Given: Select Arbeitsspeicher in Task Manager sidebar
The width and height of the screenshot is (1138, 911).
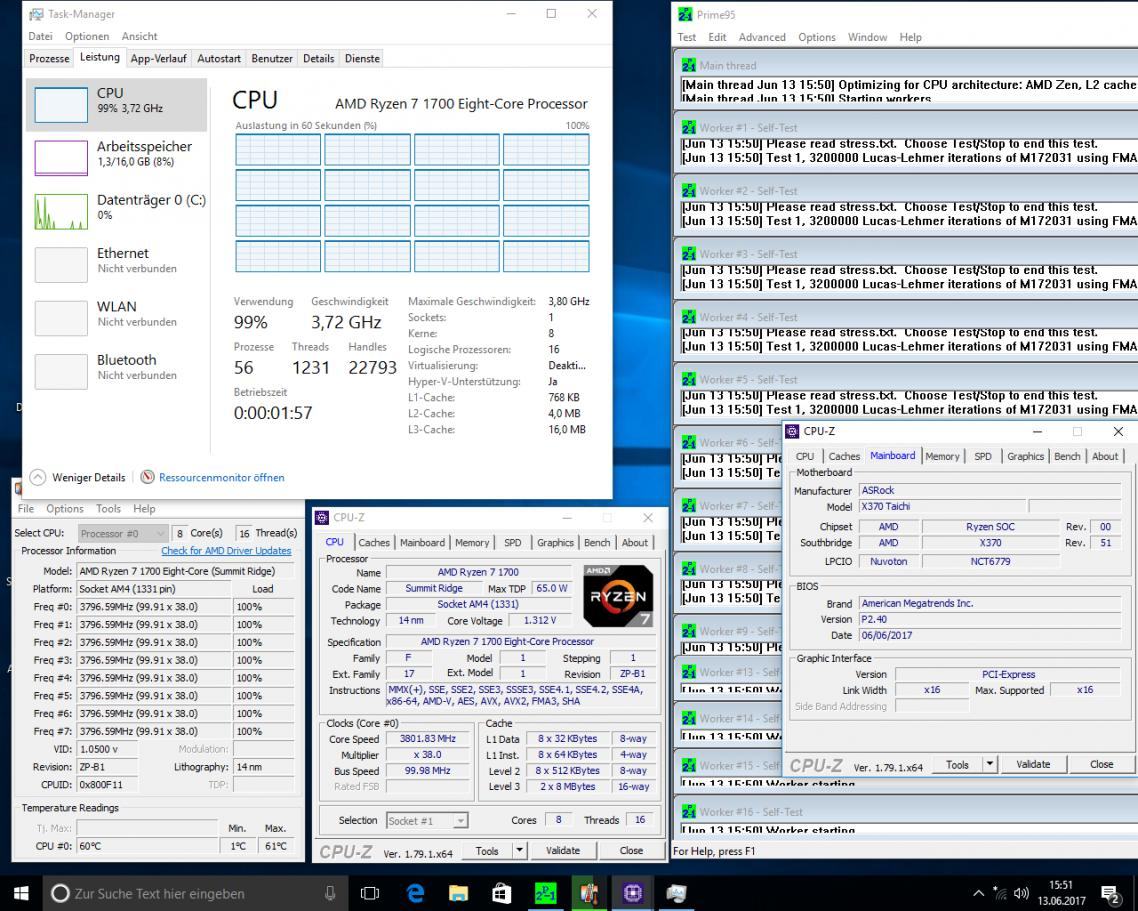Looking at the screenshot, I should point(118,158).
